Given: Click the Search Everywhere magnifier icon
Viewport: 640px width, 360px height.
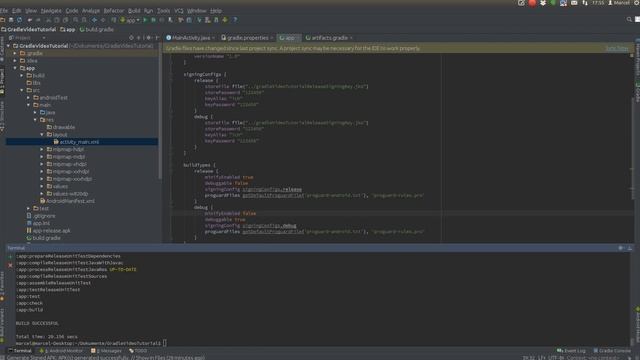Looking at the screenshot, I should click(629, 19).
